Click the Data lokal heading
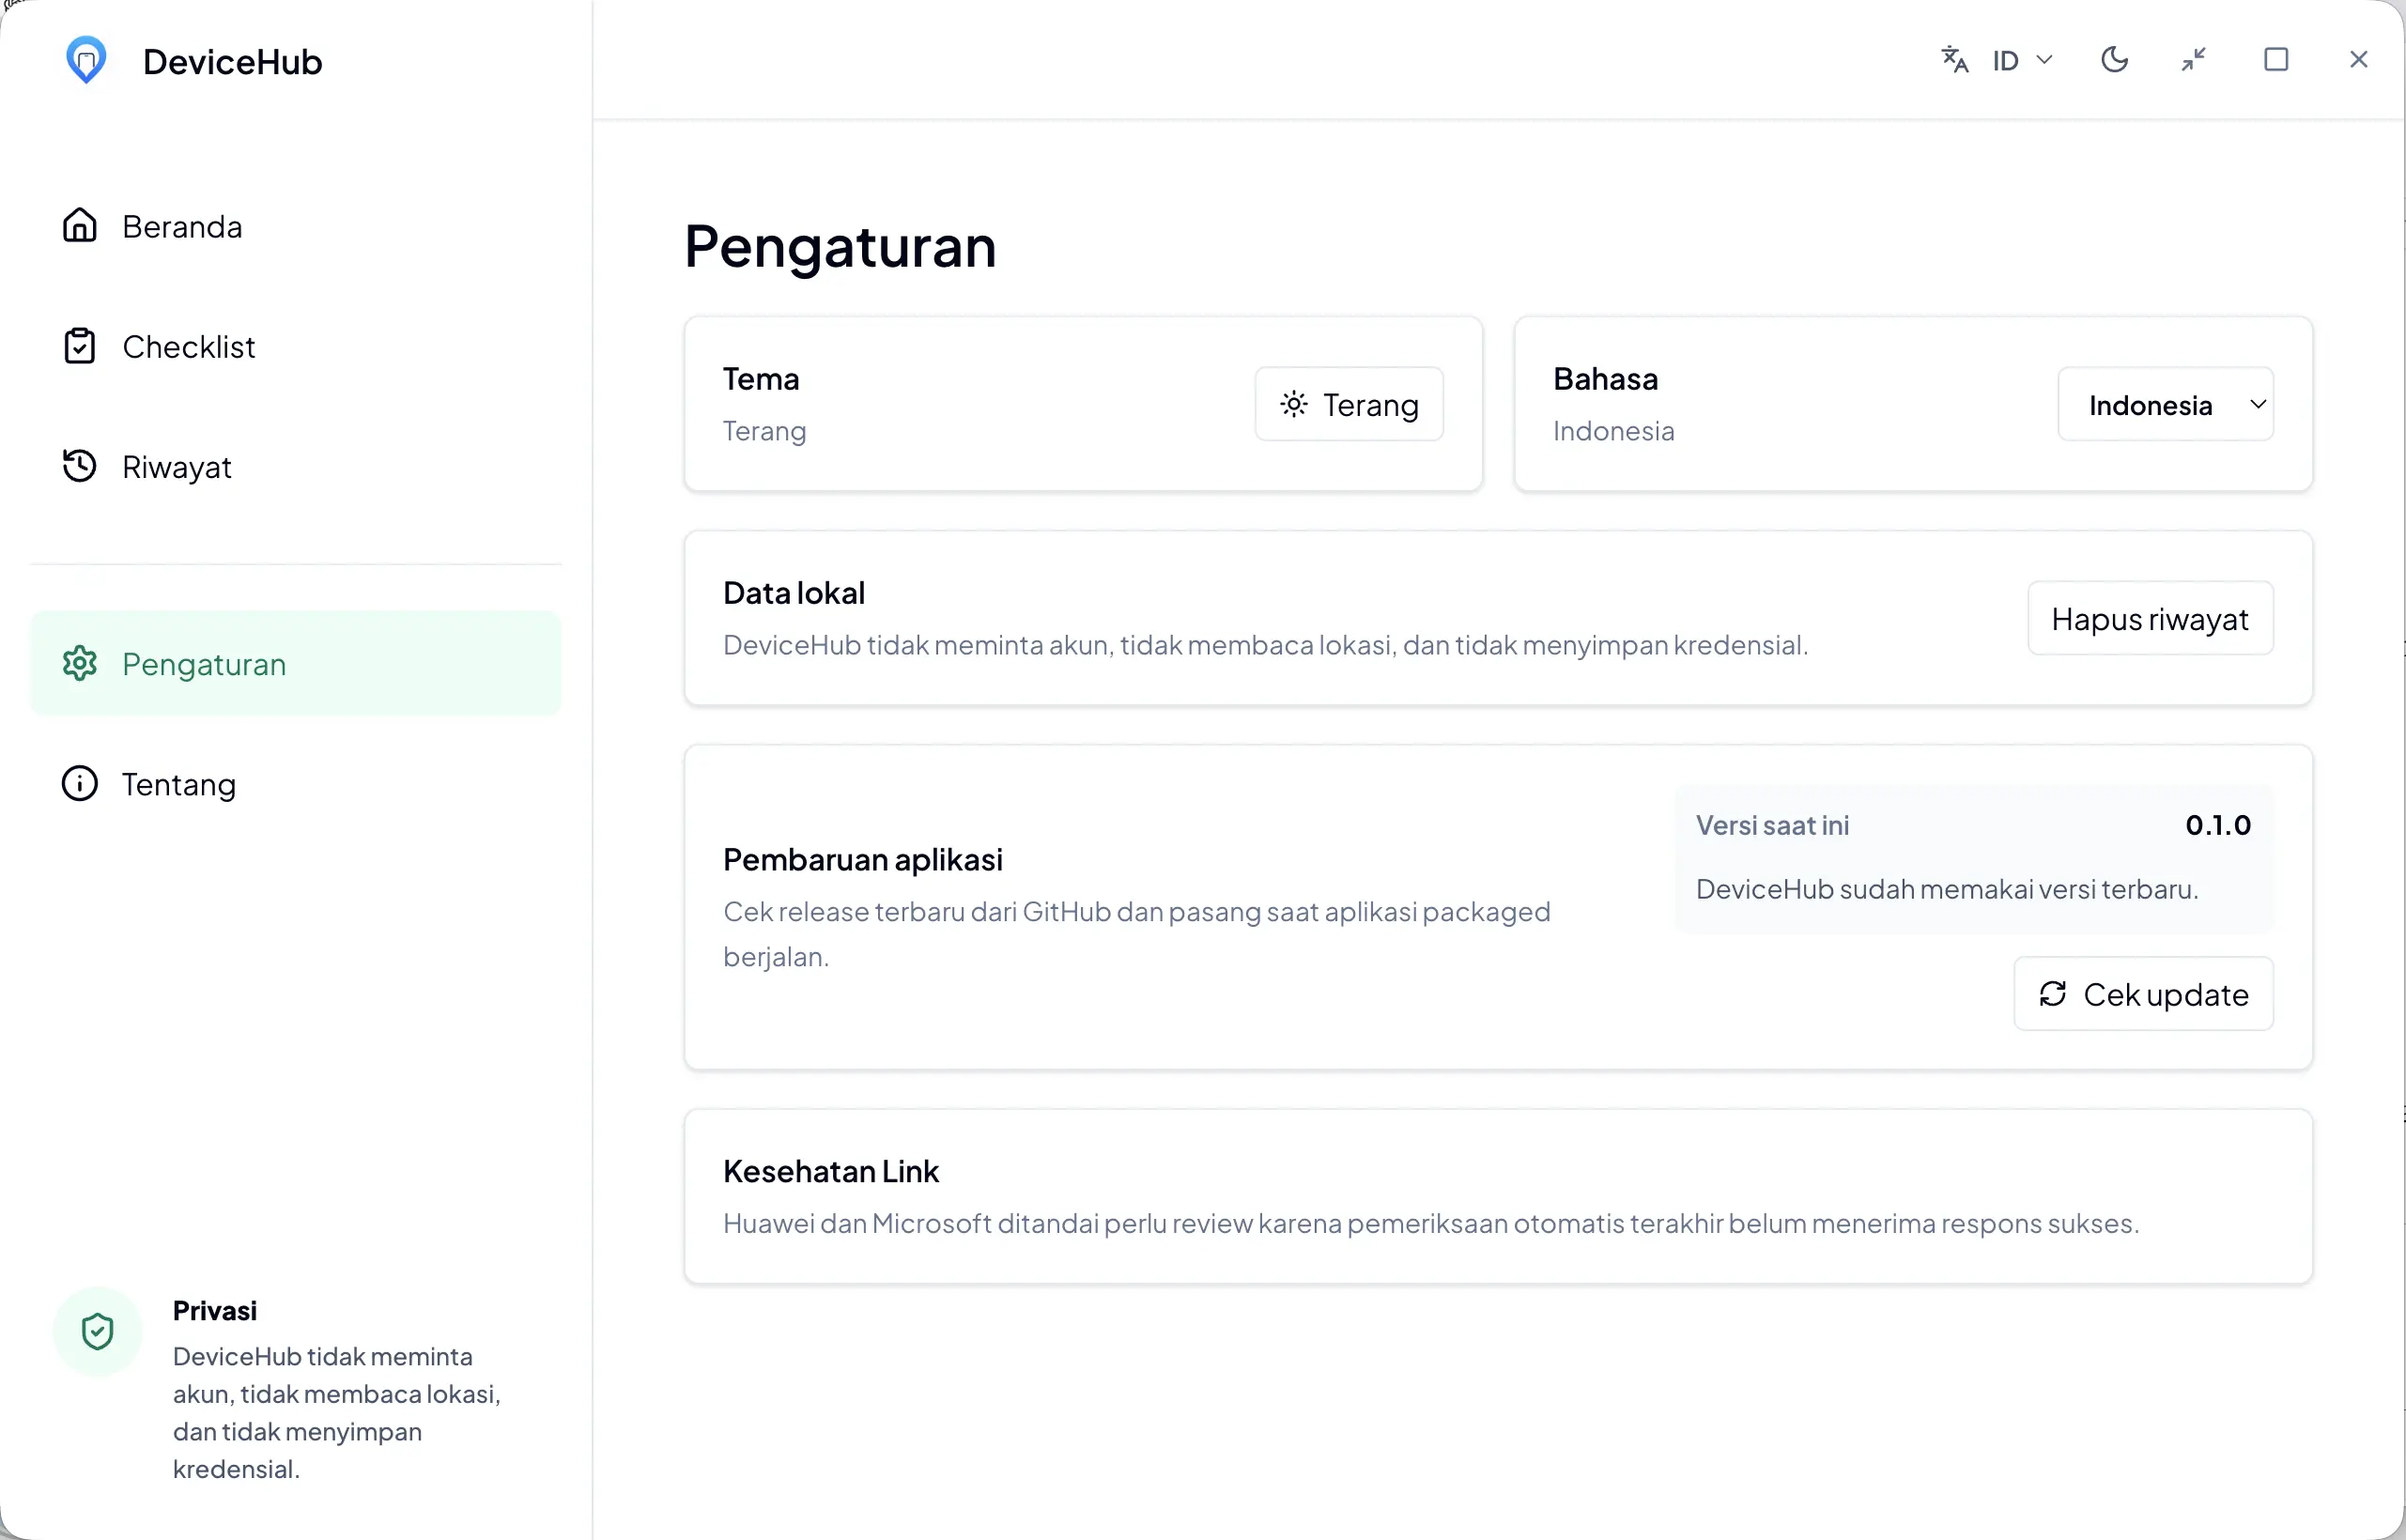This screenshot has height=1540, width=2406. pos(794,593)
